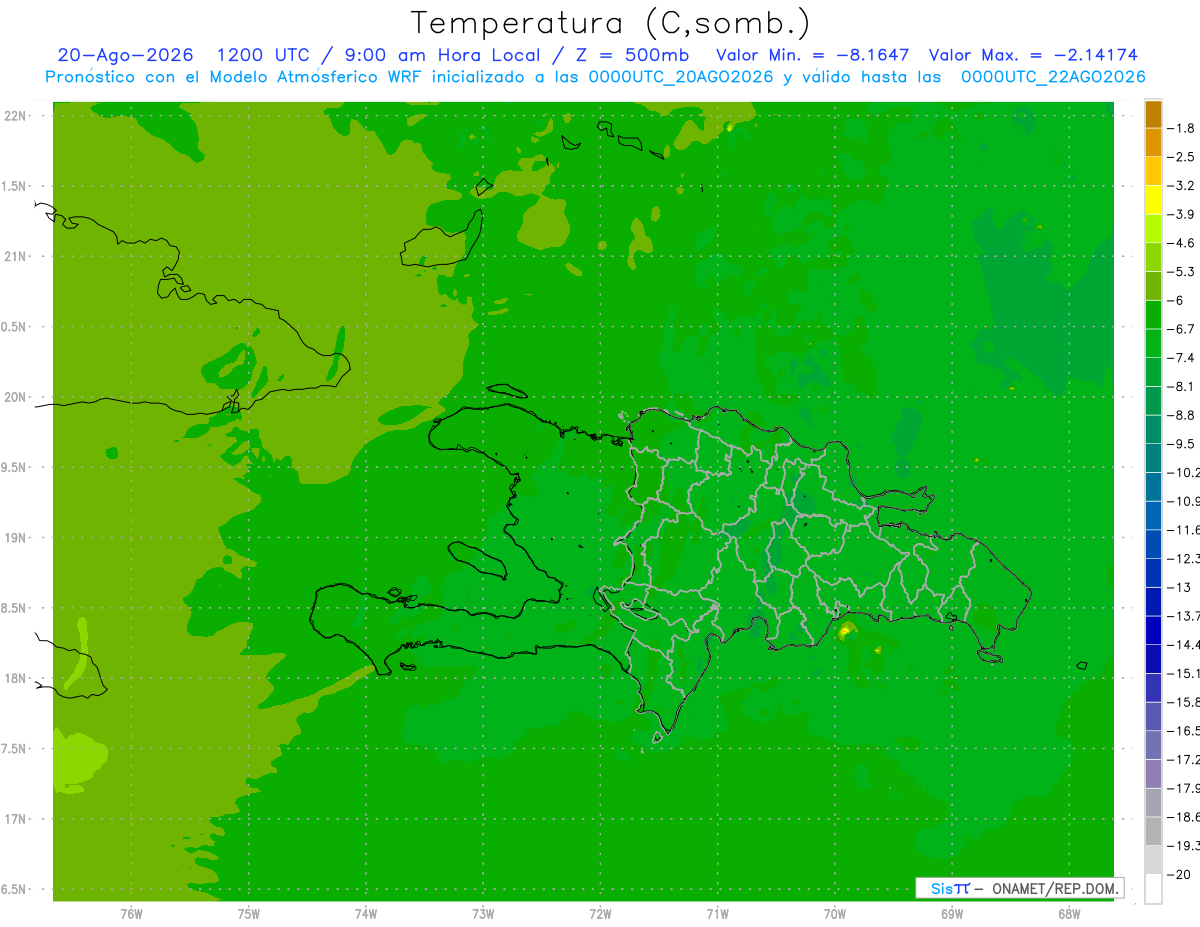Pick the gray swatch between -18.6 and -19.3
This screenshot has height=927, width=1200.
(1153, 831)
